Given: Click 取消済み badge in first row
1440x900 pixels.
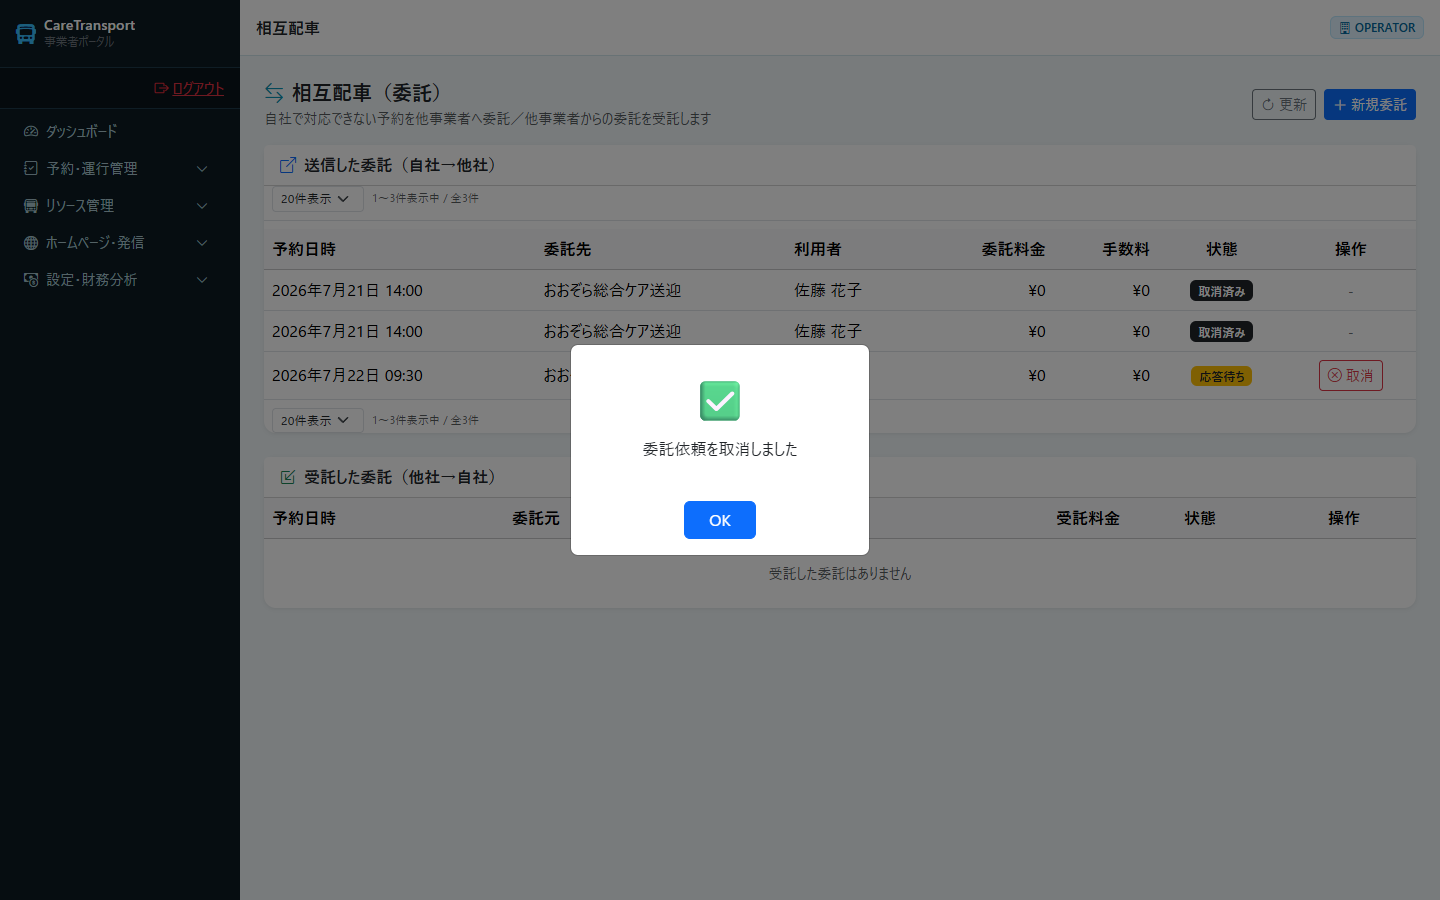Looking at the screenshot, I should (1221, 291).
